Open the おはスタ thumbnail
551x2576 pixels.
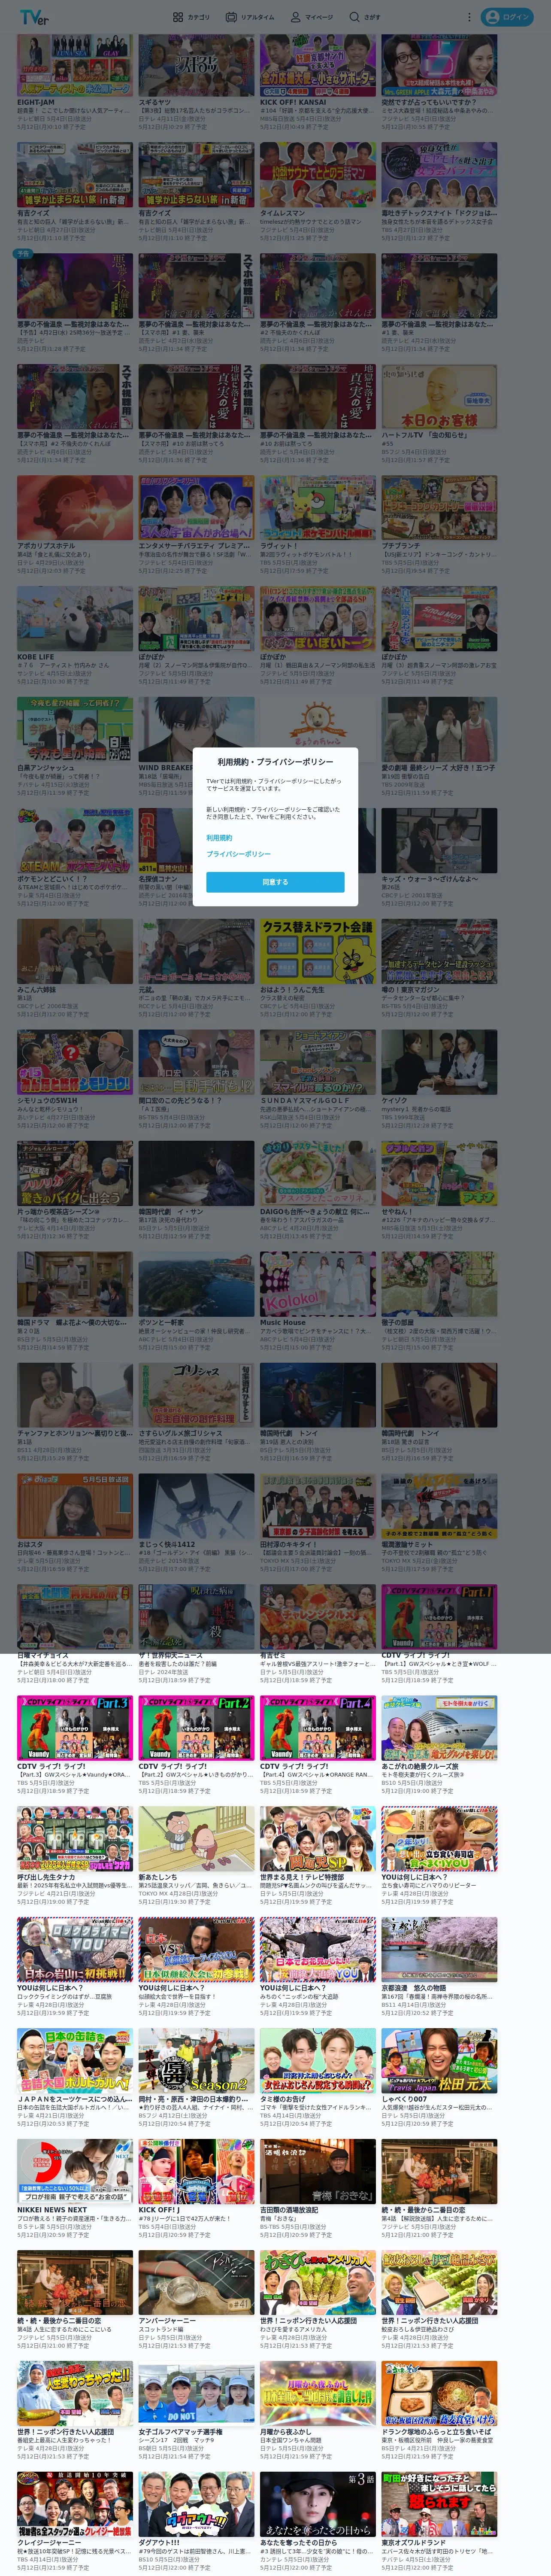[x=75, y=1507]
